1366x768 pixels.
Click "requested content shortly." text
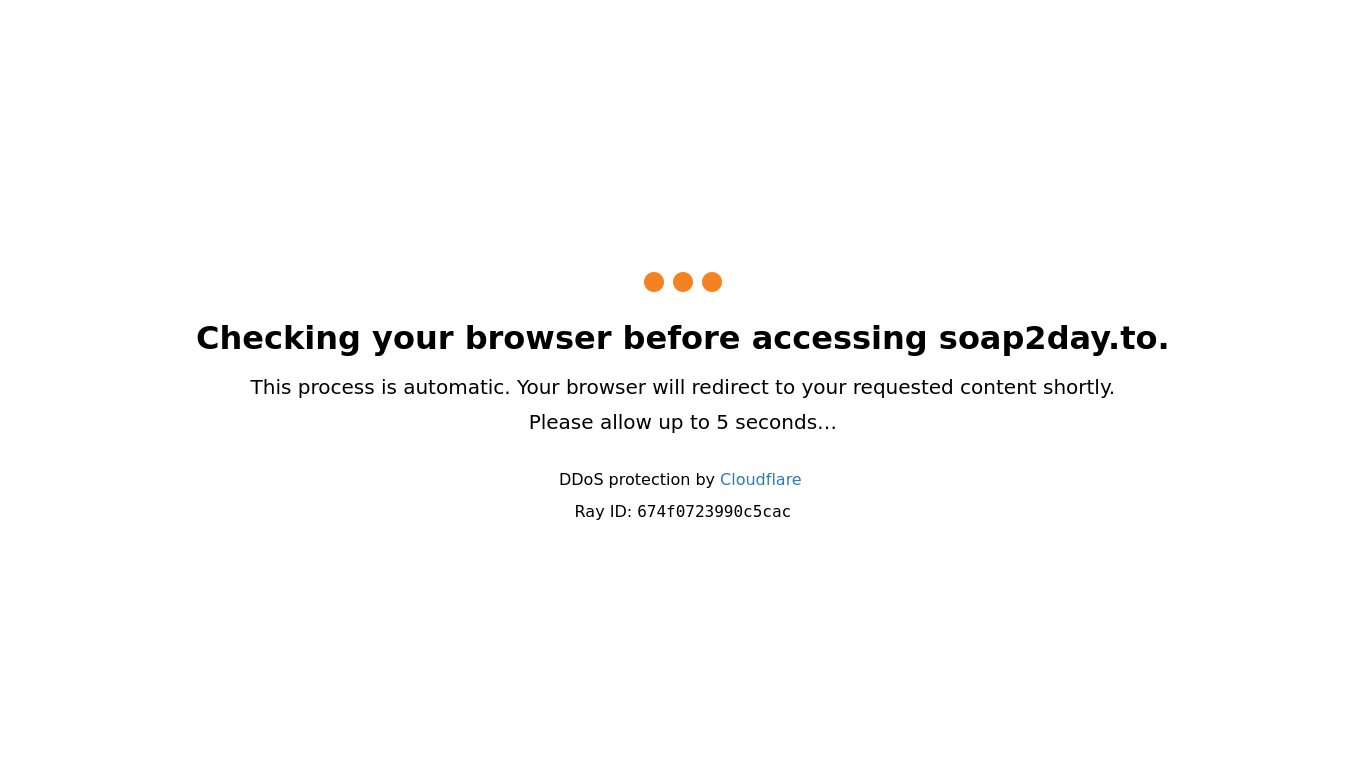click(x=984, y=388)
